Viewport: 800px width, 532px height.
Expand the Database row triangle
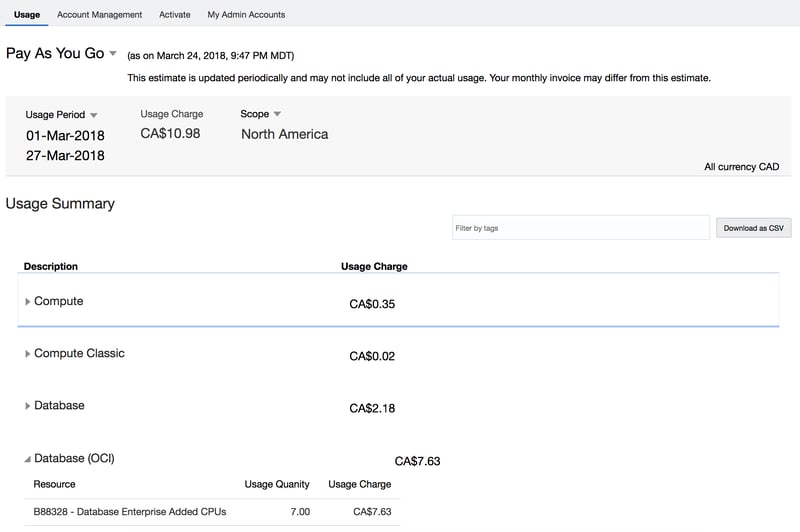click(x=28, y=406)
